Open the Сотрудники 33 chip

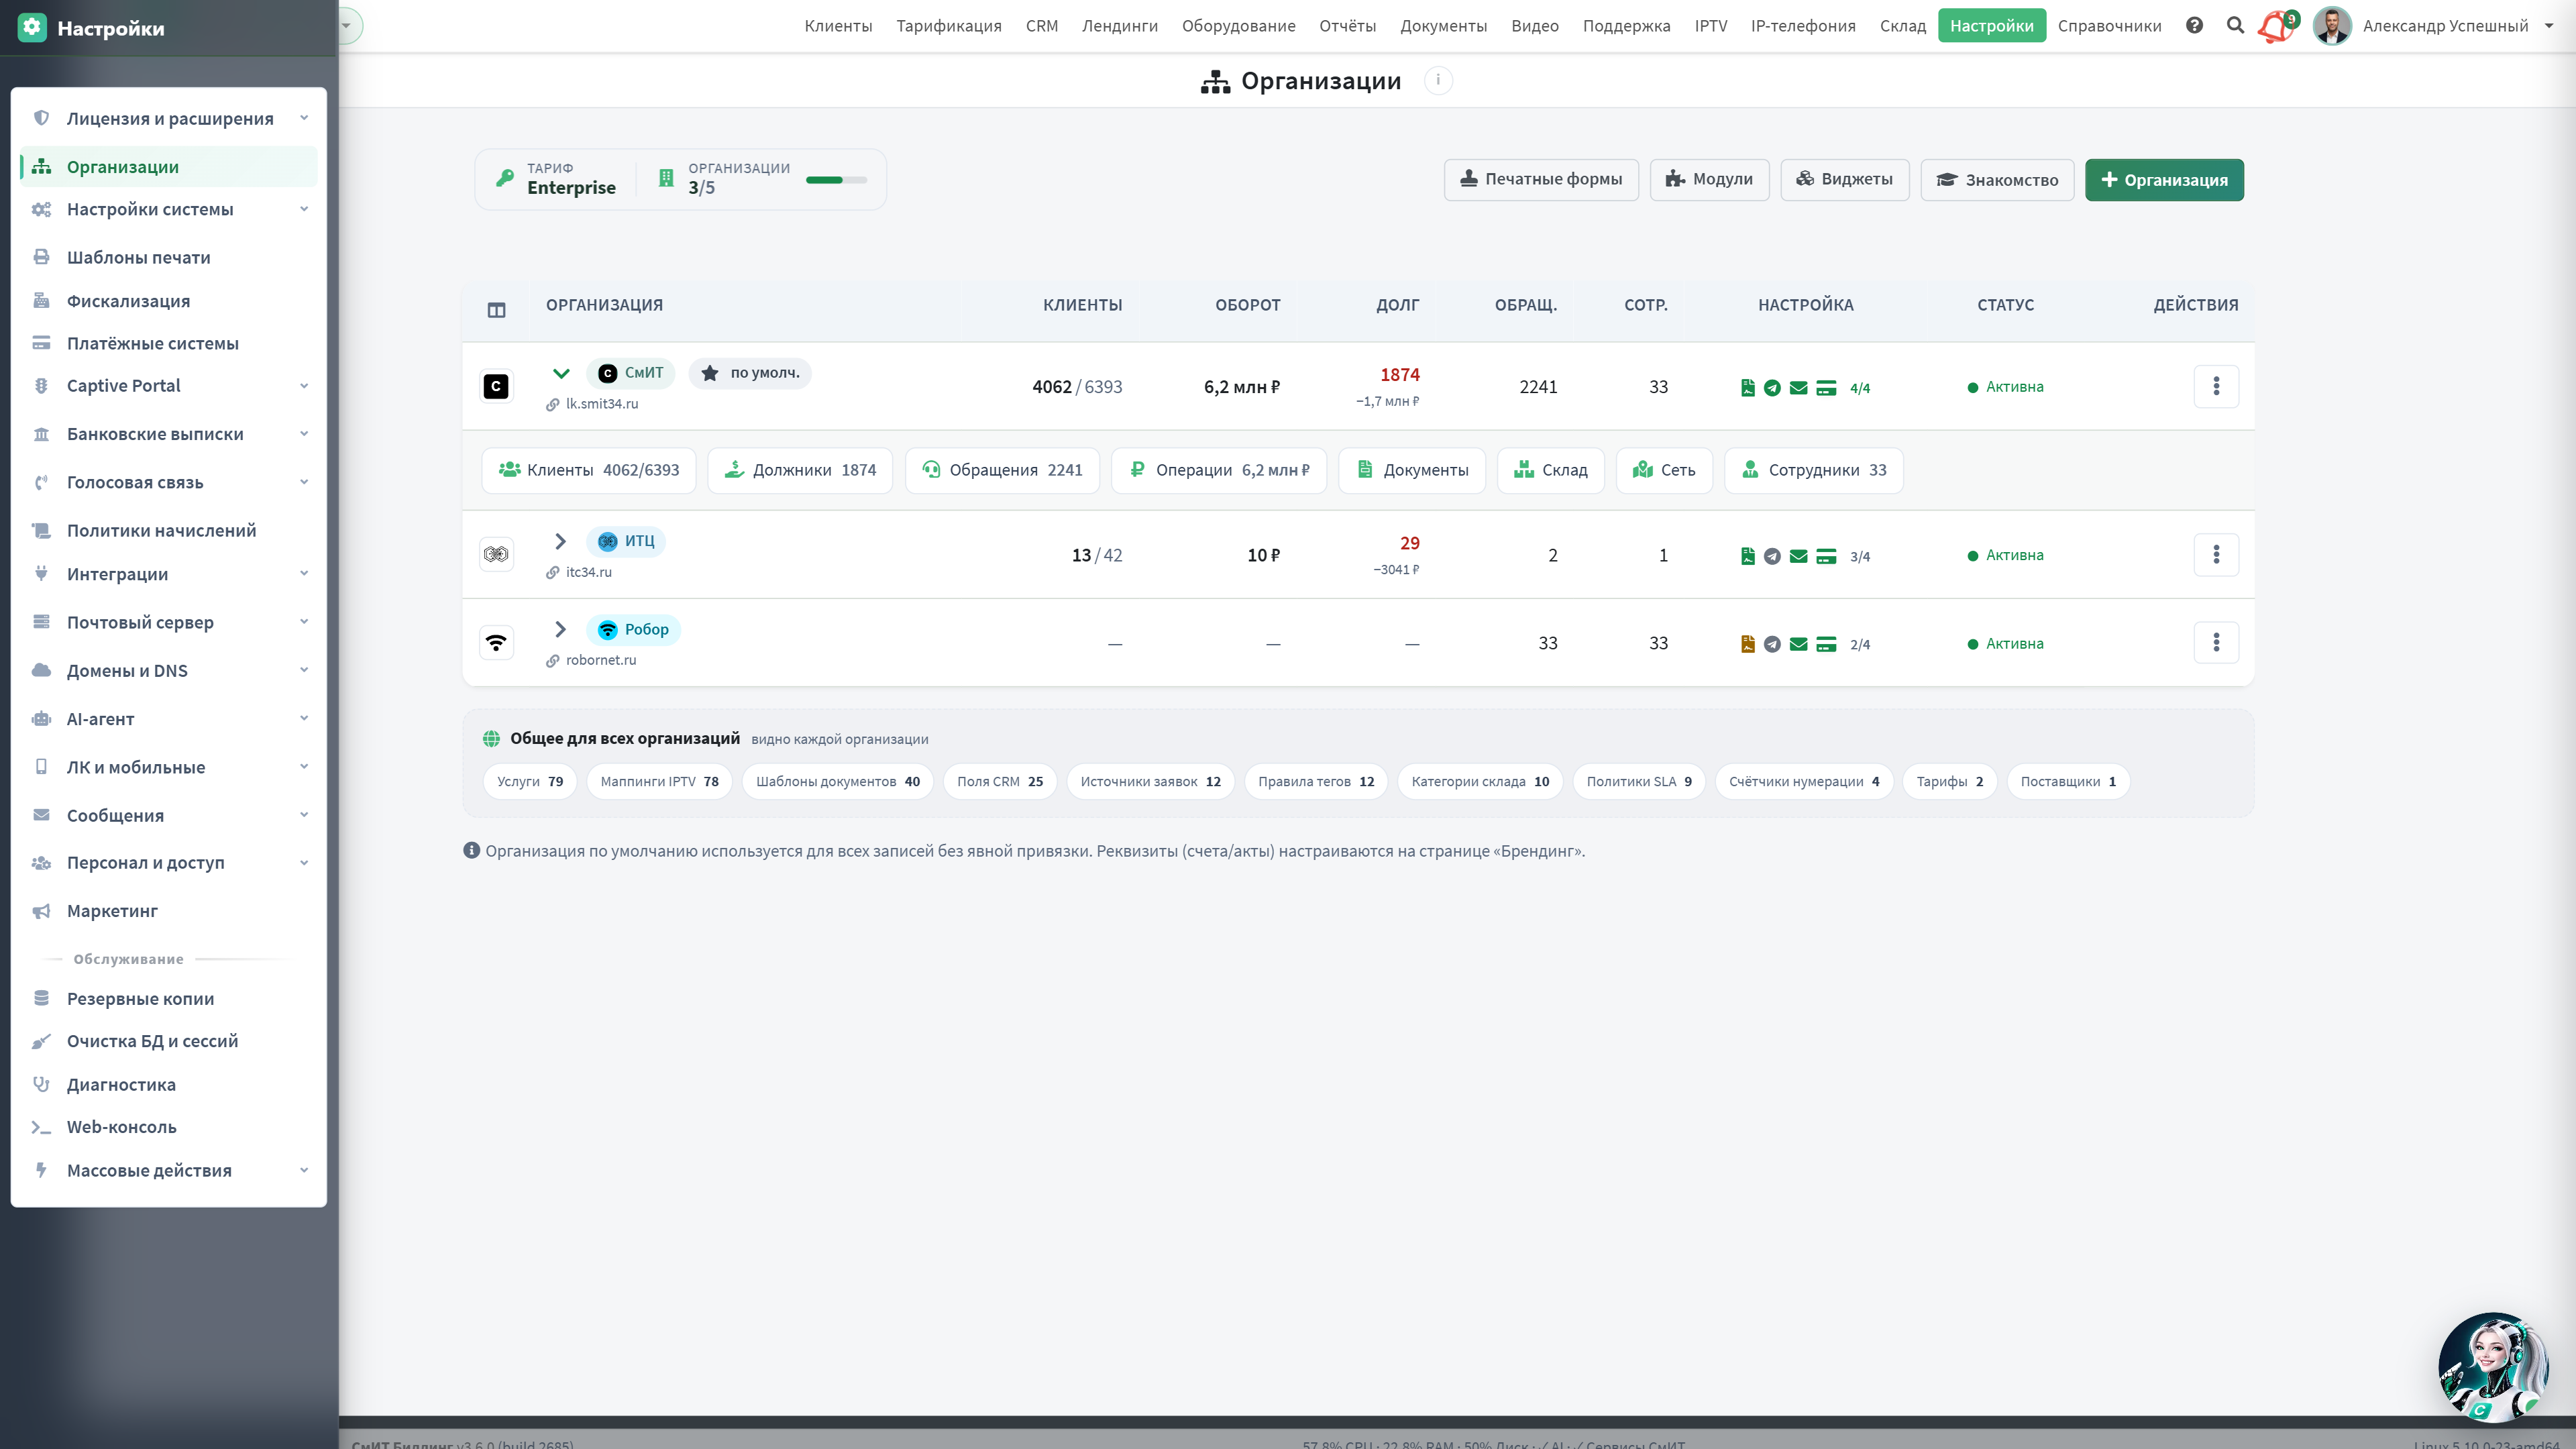[1814, 470]
